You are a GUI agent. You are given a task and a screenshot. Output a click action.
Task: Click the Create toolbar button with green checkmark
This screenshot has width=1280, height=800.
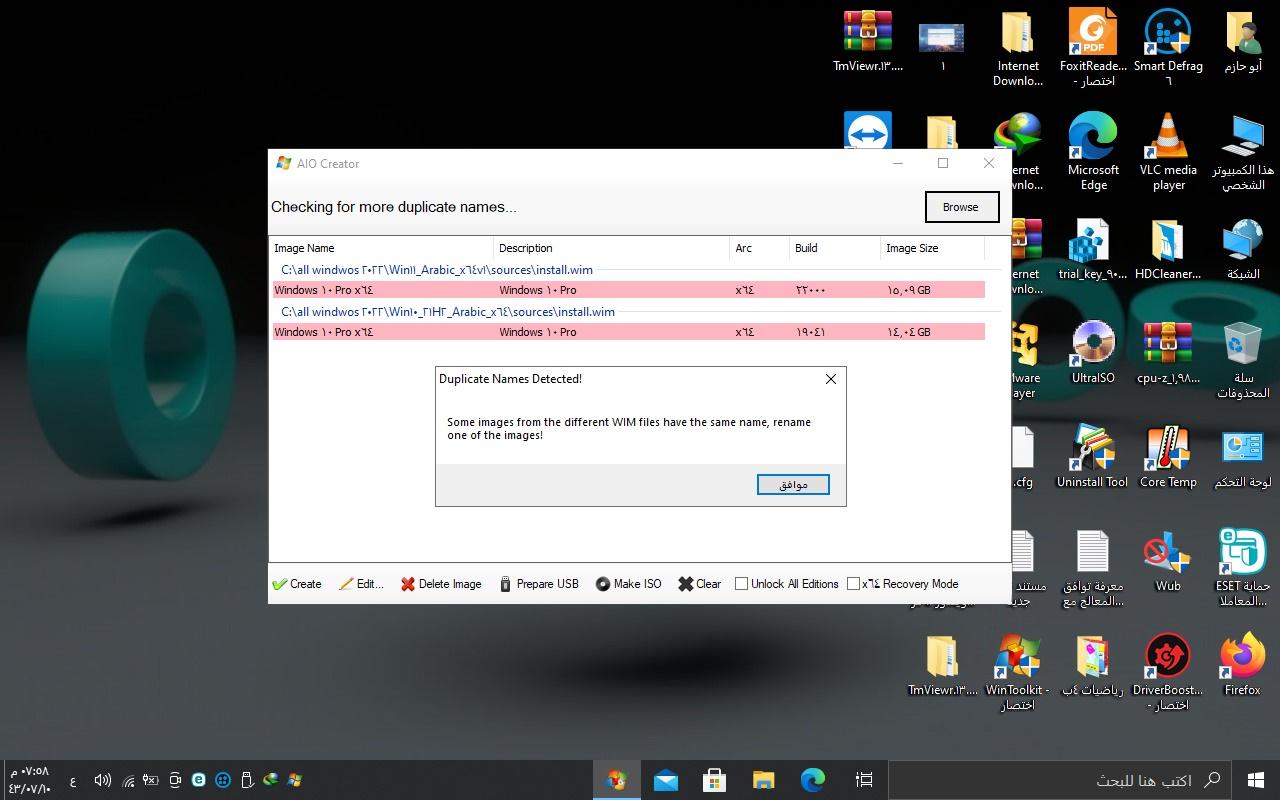(297, 584)
